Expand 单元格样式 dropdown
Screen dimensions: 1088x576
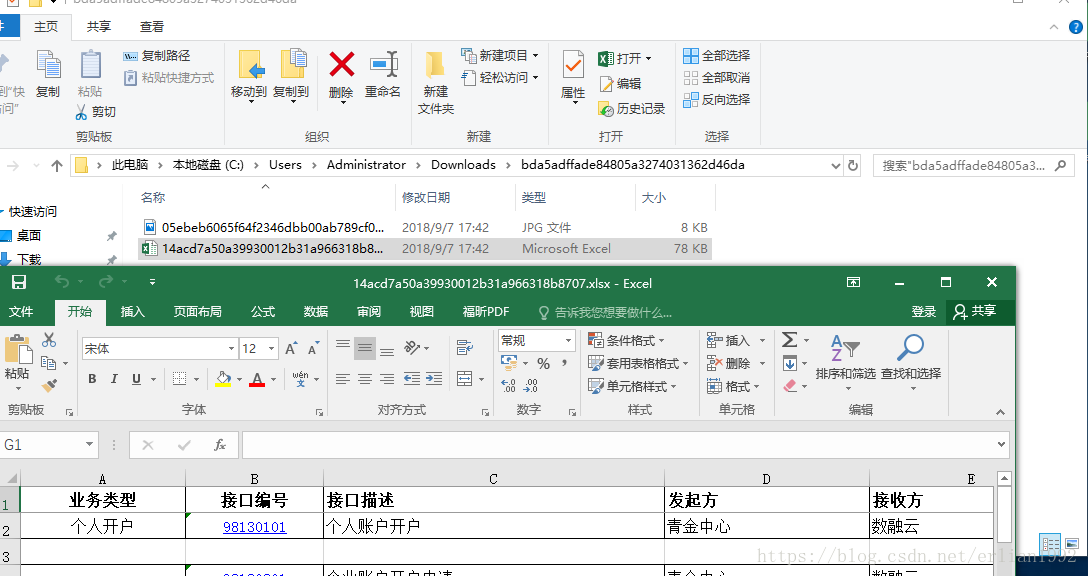pyautogui.click(x=673, y=386)
